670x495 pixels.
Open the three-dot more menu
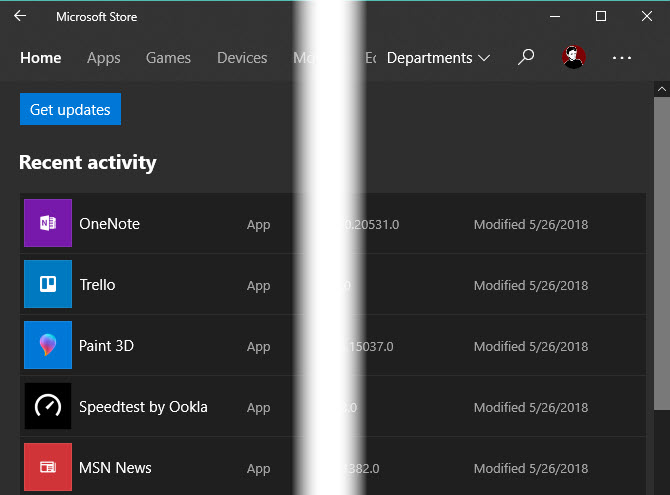click(x=622, y=58)
